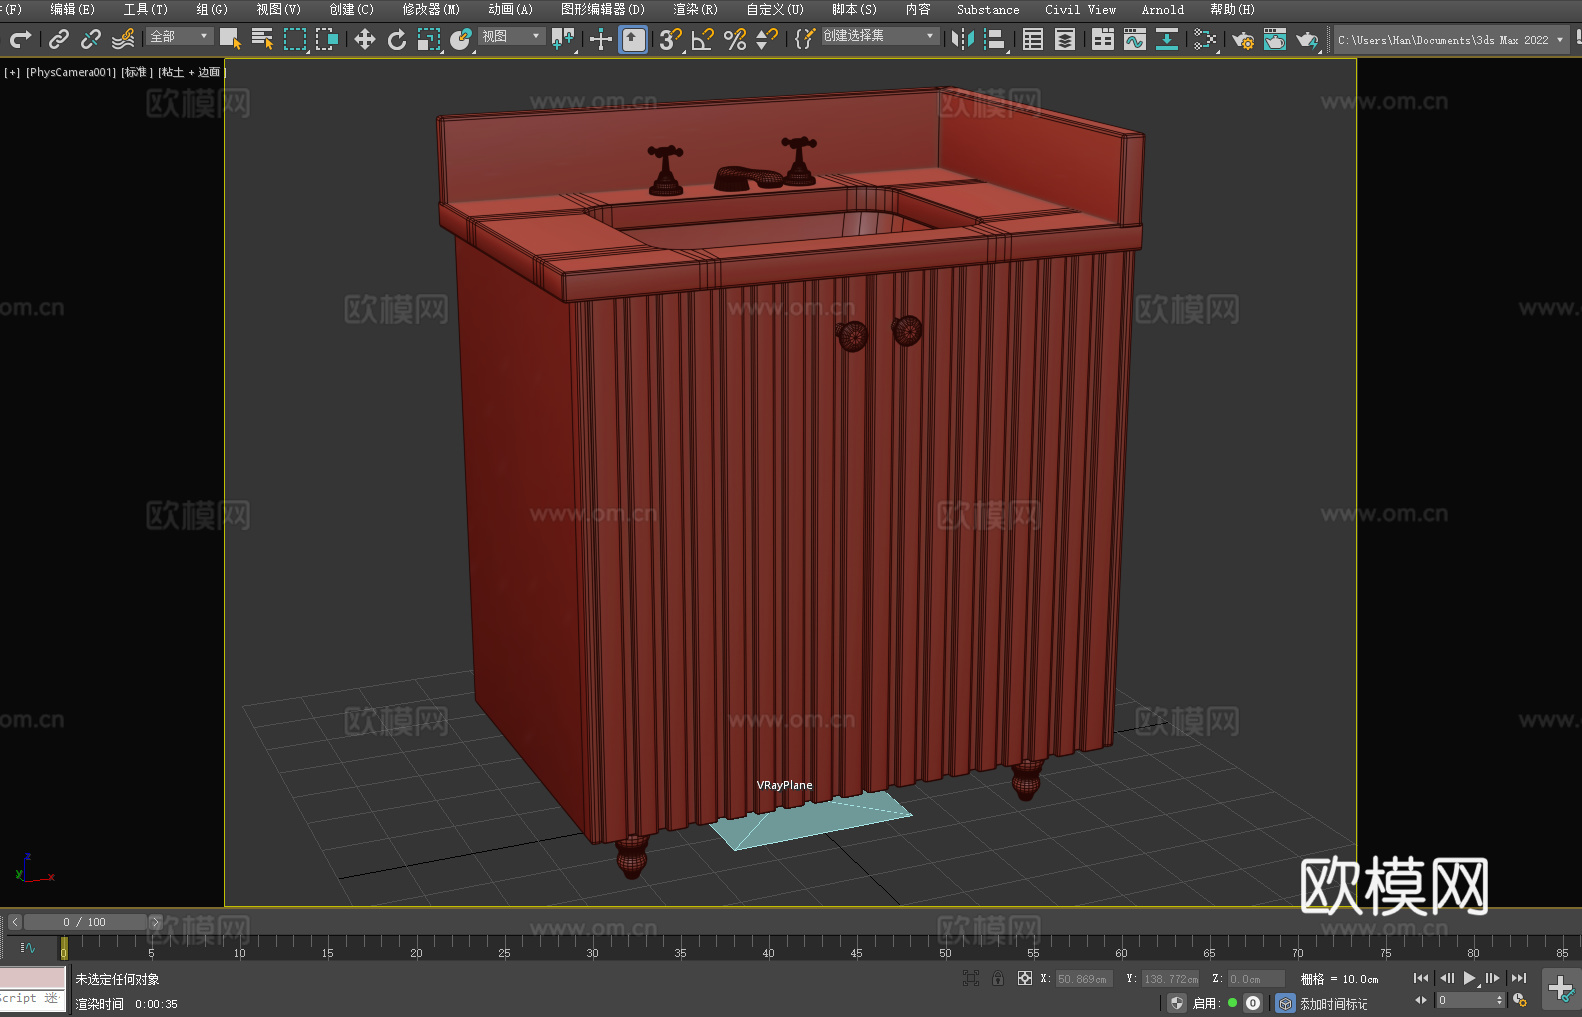This screenshot has height=1017, width=1582.
Task: Go to end of animation
Action: [1519, 978]
